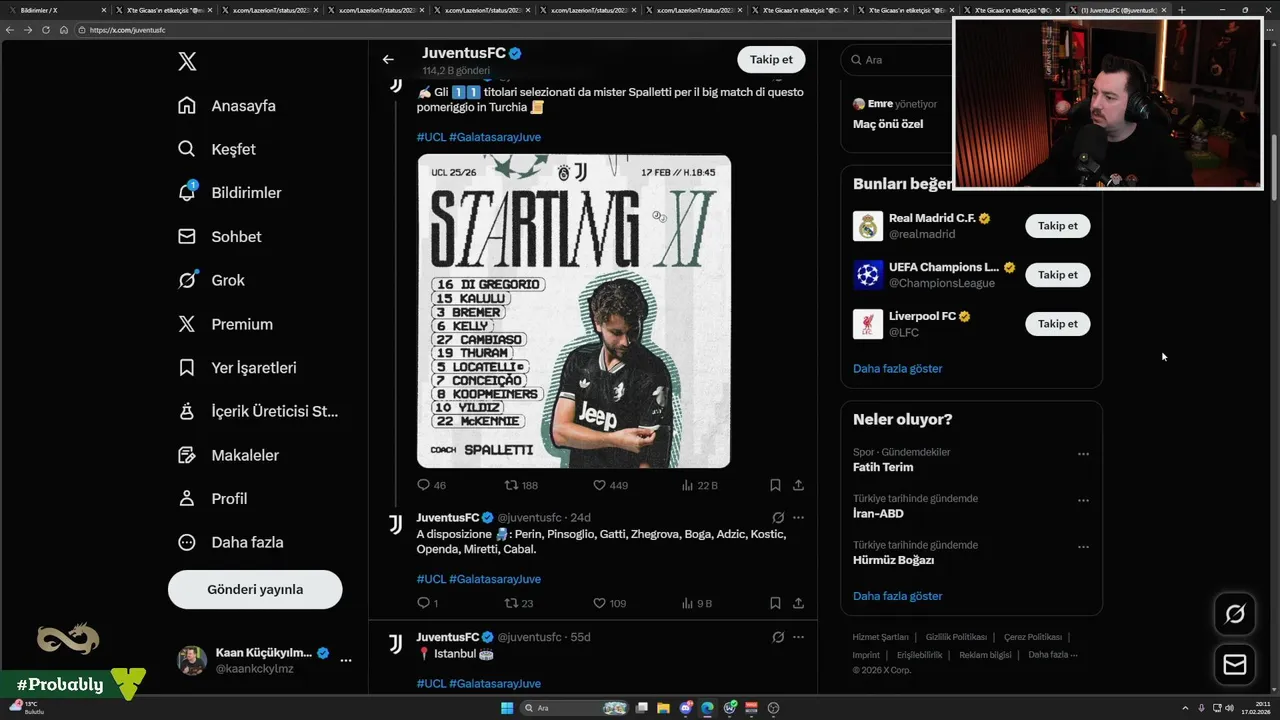The image size is (1280, 720).
Task: Open Keşfet explore page
Action: coord(217,149)
